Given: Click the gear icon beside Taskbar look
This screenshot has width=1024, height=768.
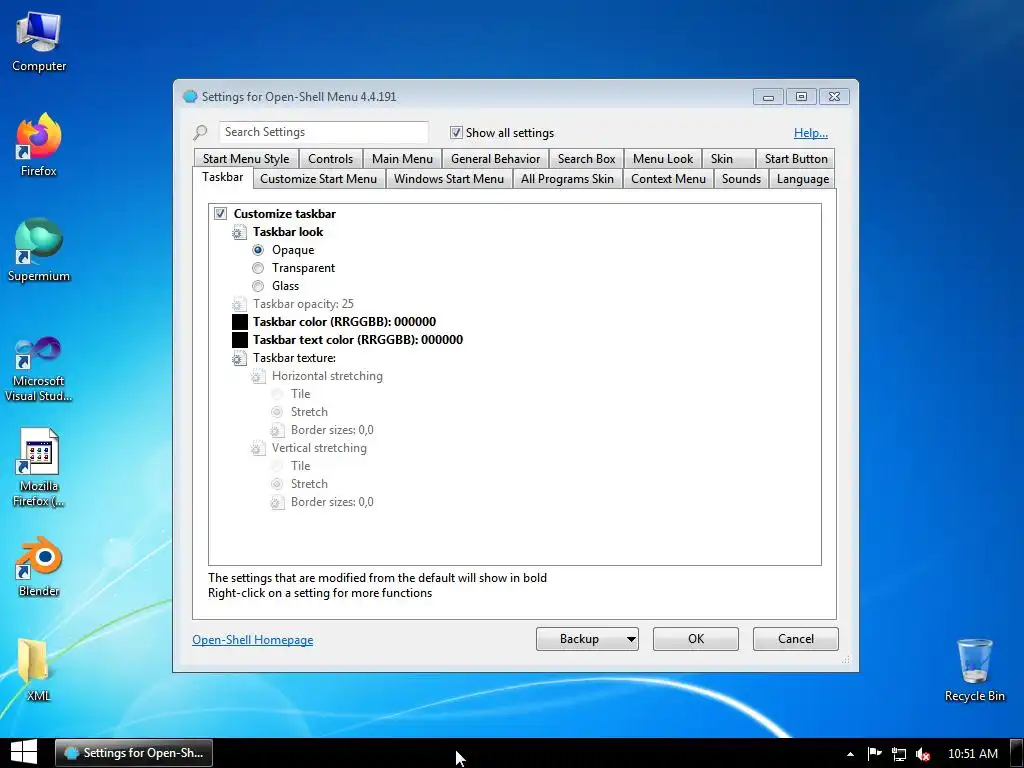Looking at the screenshot, I should pyautogui.click(x=240, y=232).
